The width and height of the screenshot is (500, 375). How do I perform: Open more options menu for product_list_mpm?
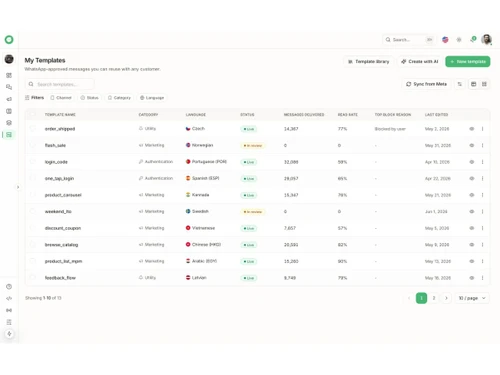tap(482, 261)
